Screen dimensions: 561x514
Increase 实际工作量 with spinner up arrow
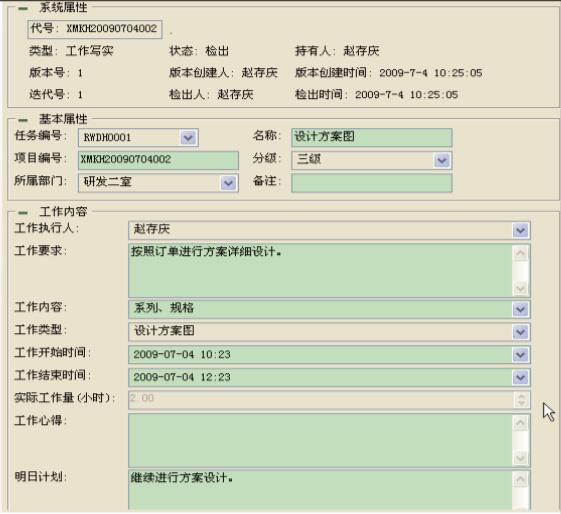pos(521,396)
